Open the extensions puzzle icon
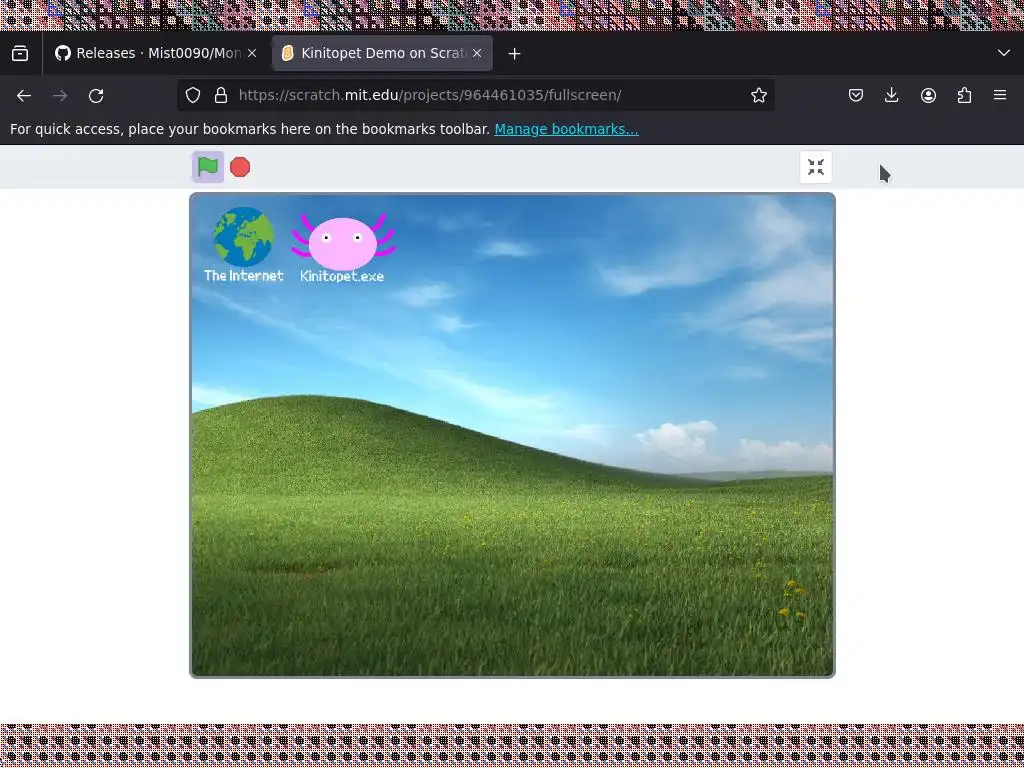 964,95
